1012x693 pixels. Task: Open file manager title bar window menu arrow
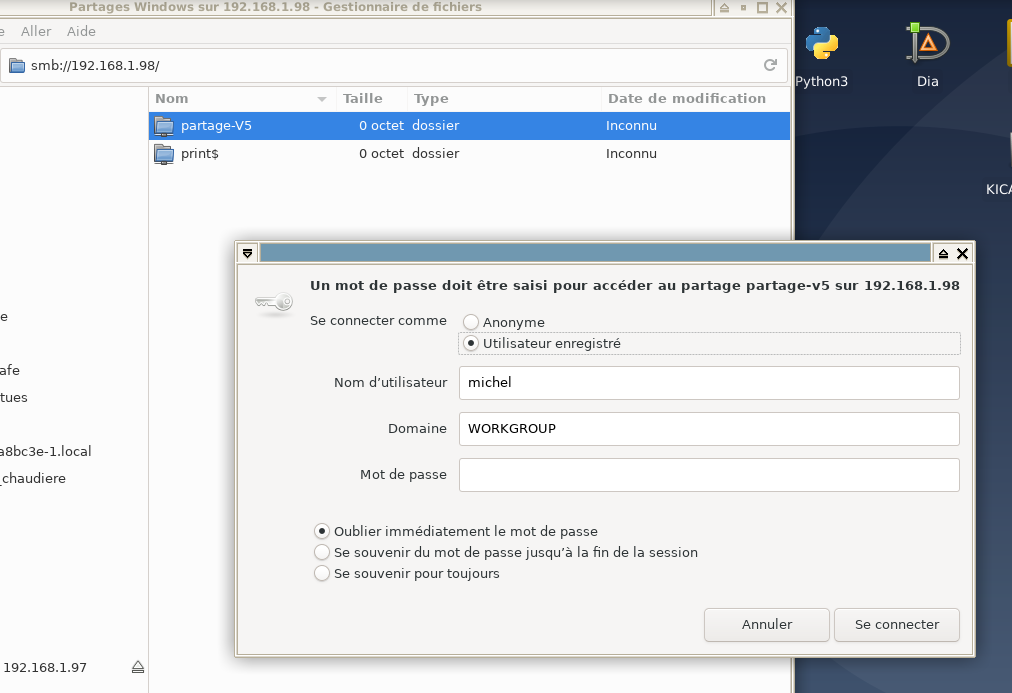pos(724,8)
